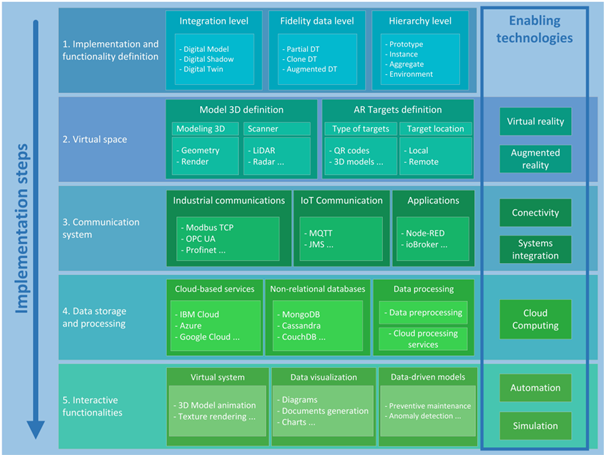This screenshot has height=455, width=604.
Task: Click the Remote entry
Action: tap(421, 162)
